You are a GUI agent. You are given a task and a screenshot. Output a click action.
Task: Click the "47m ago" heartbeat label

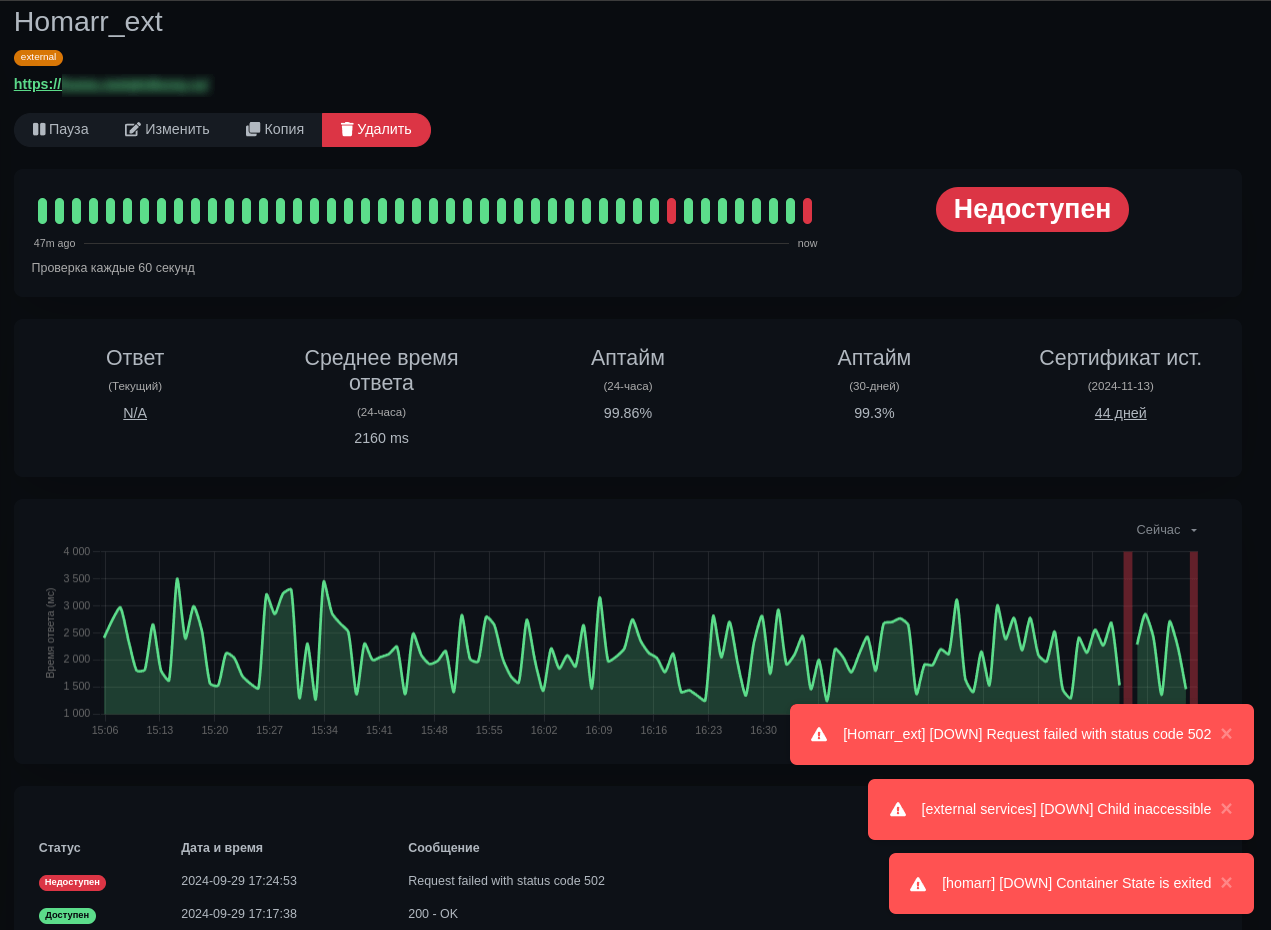pos(54,243)
